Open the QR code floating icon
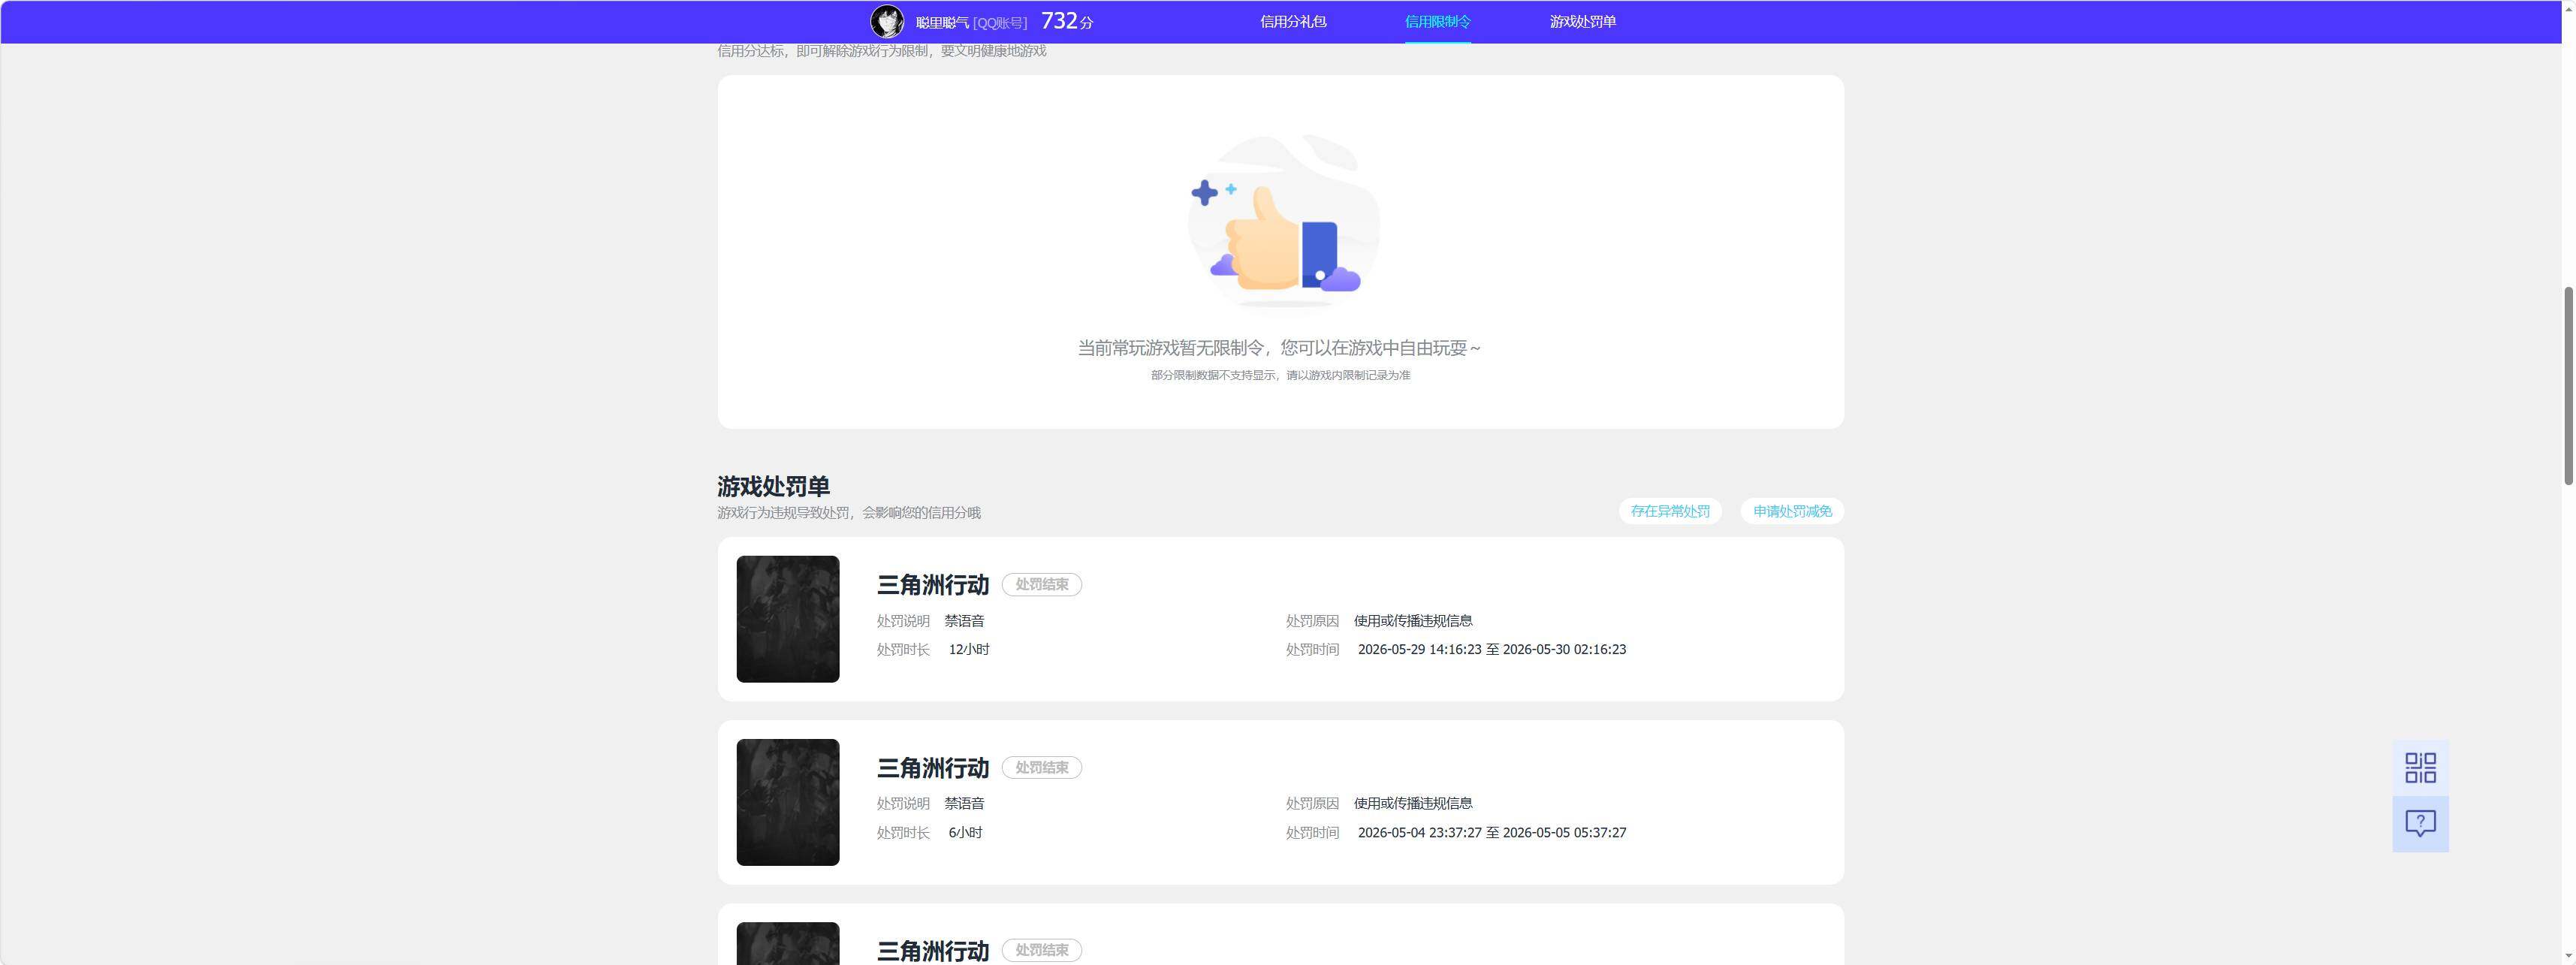 click(2420, 768)
